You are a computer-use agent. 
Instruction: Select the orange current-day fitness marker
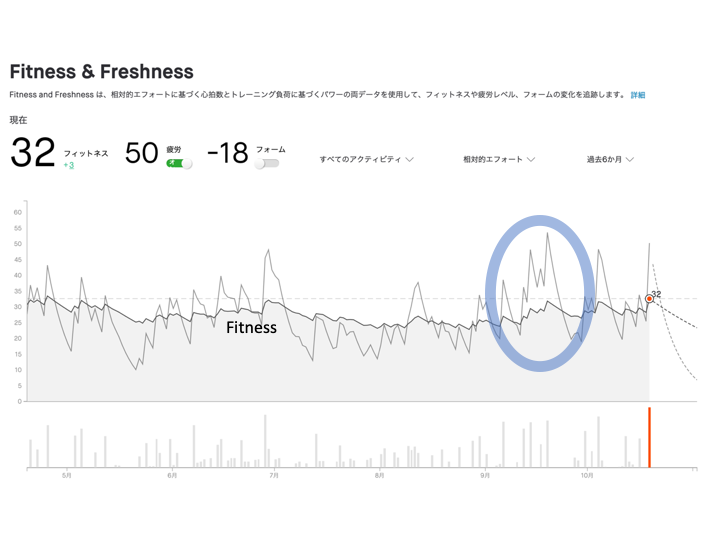click(x=649, y=299)
